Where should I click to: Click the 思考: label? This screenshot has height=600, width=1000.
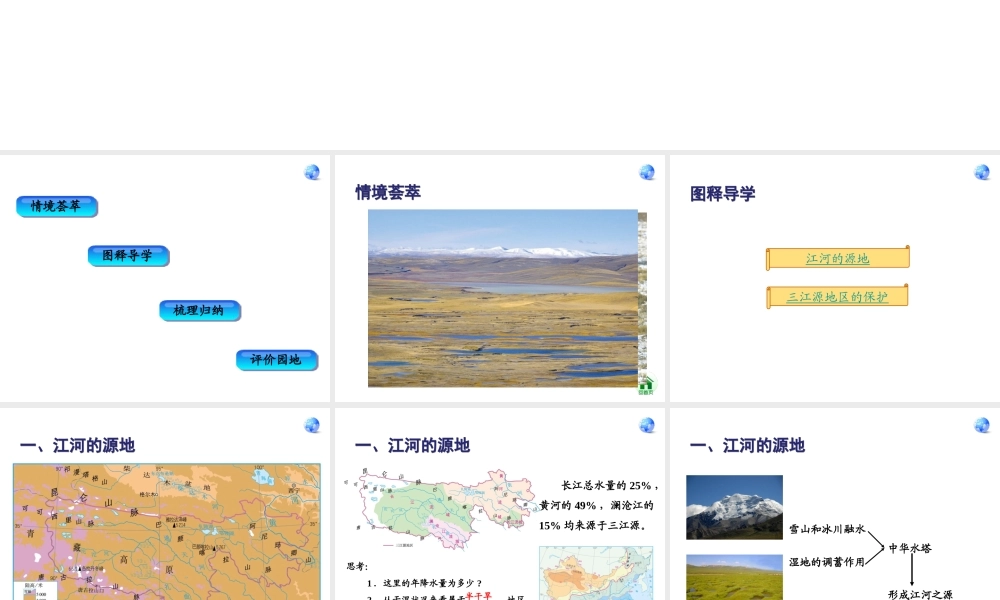(x=357, y=566)
